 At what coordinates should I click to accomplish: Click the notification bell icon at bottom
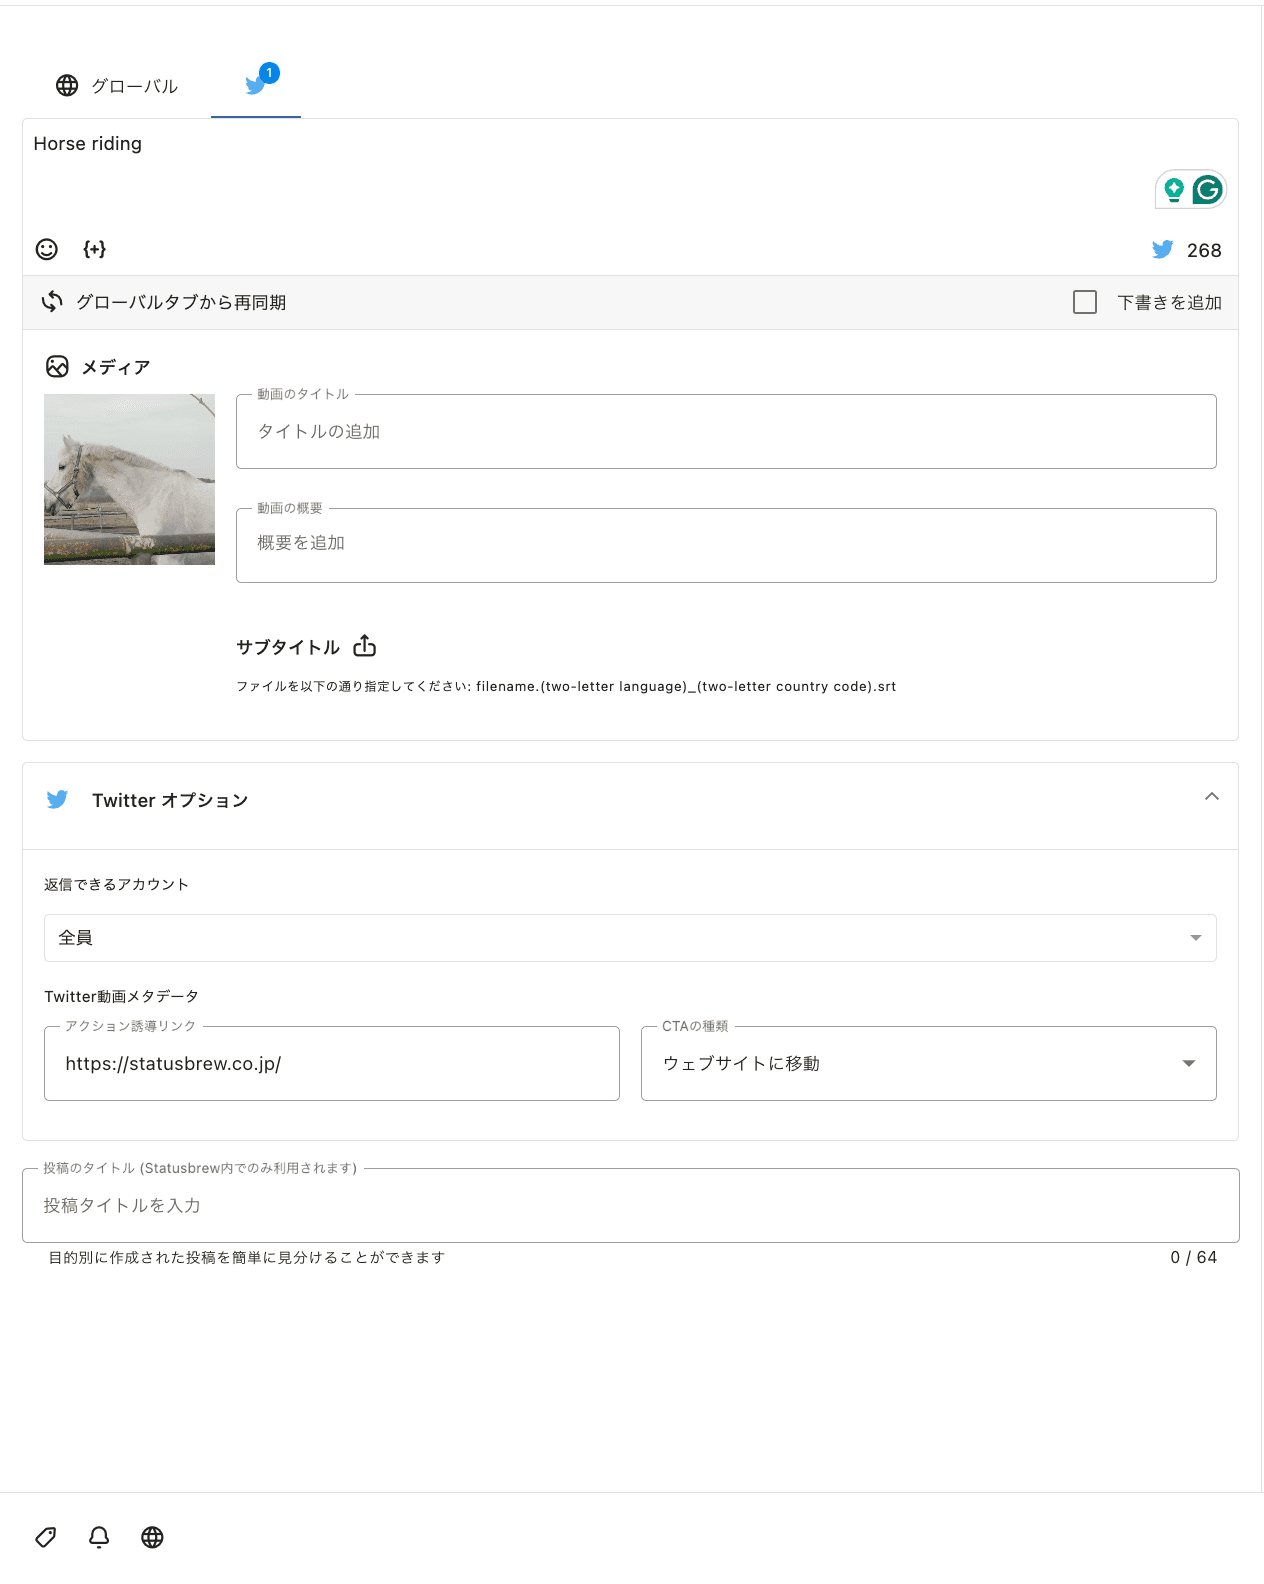tap(99, 1537)
